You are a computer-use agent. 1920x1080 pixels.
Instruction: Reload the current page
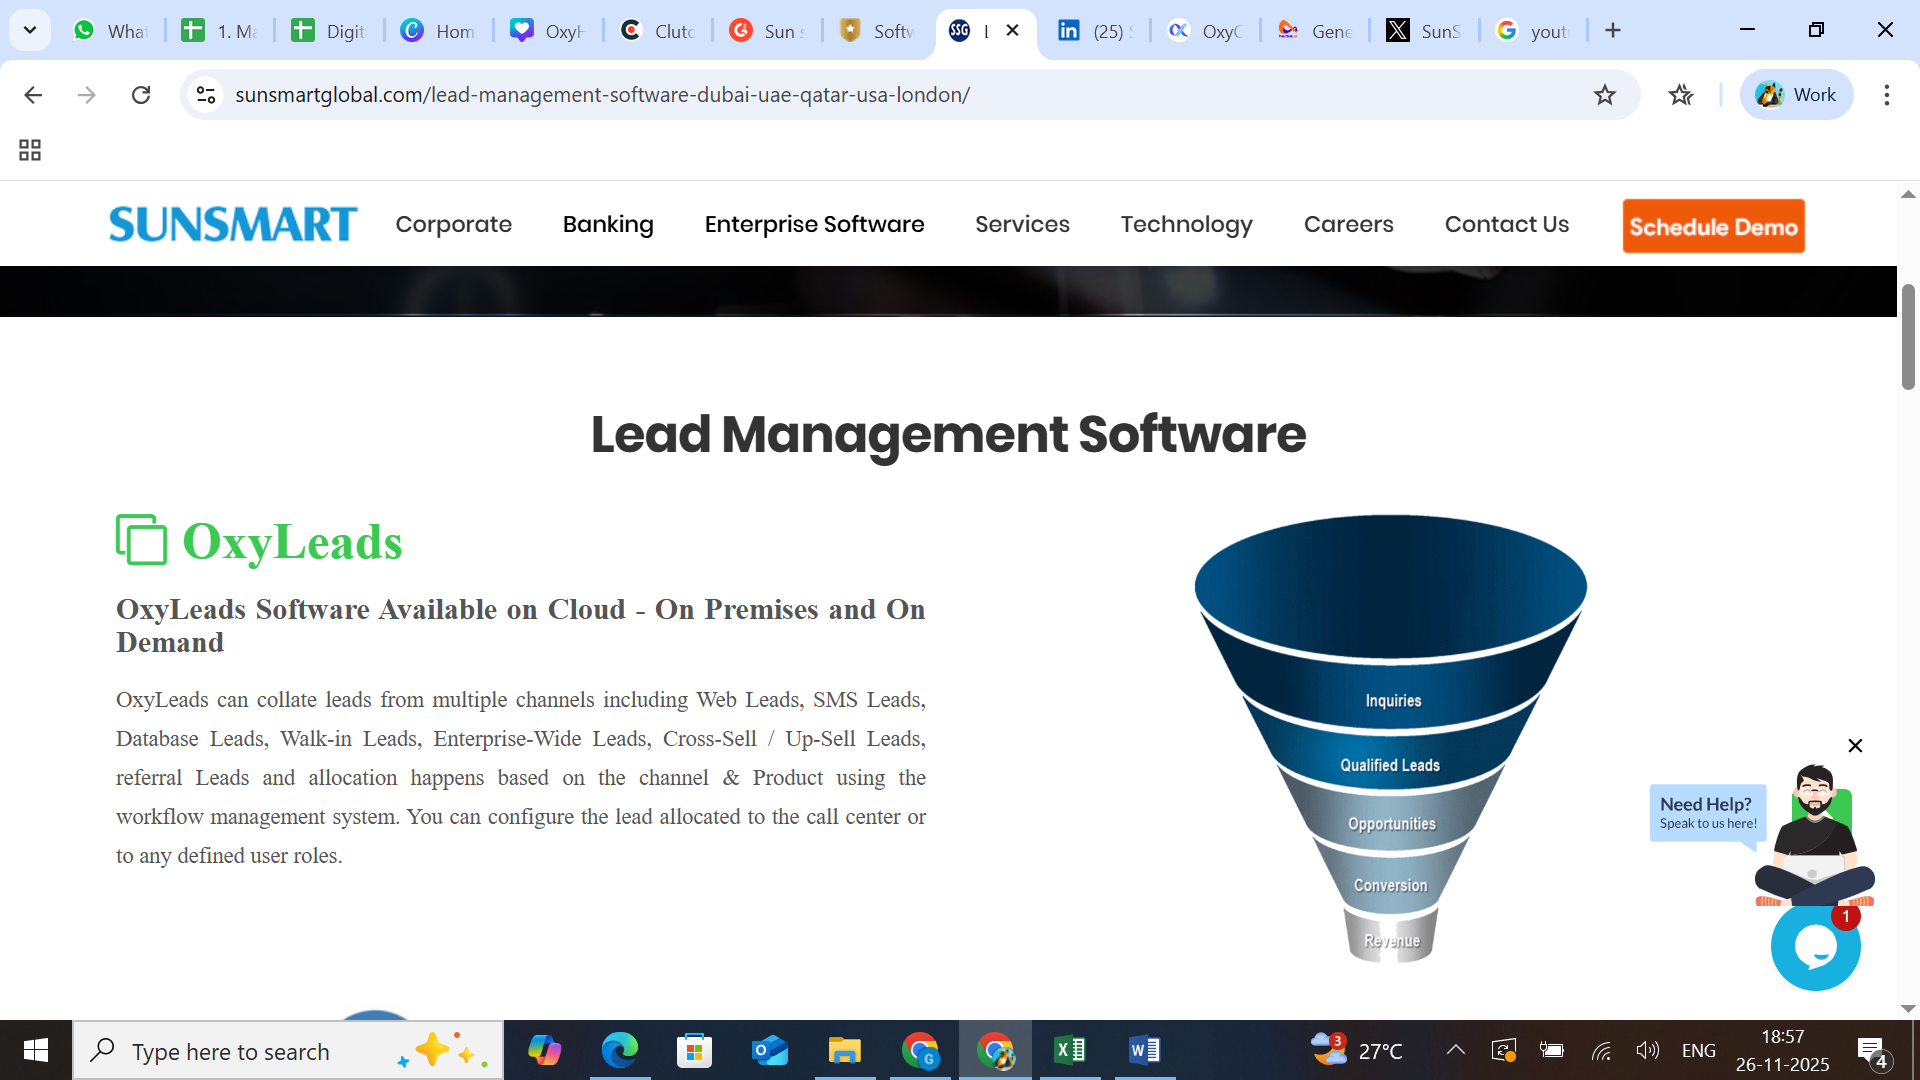pos(141,95)
